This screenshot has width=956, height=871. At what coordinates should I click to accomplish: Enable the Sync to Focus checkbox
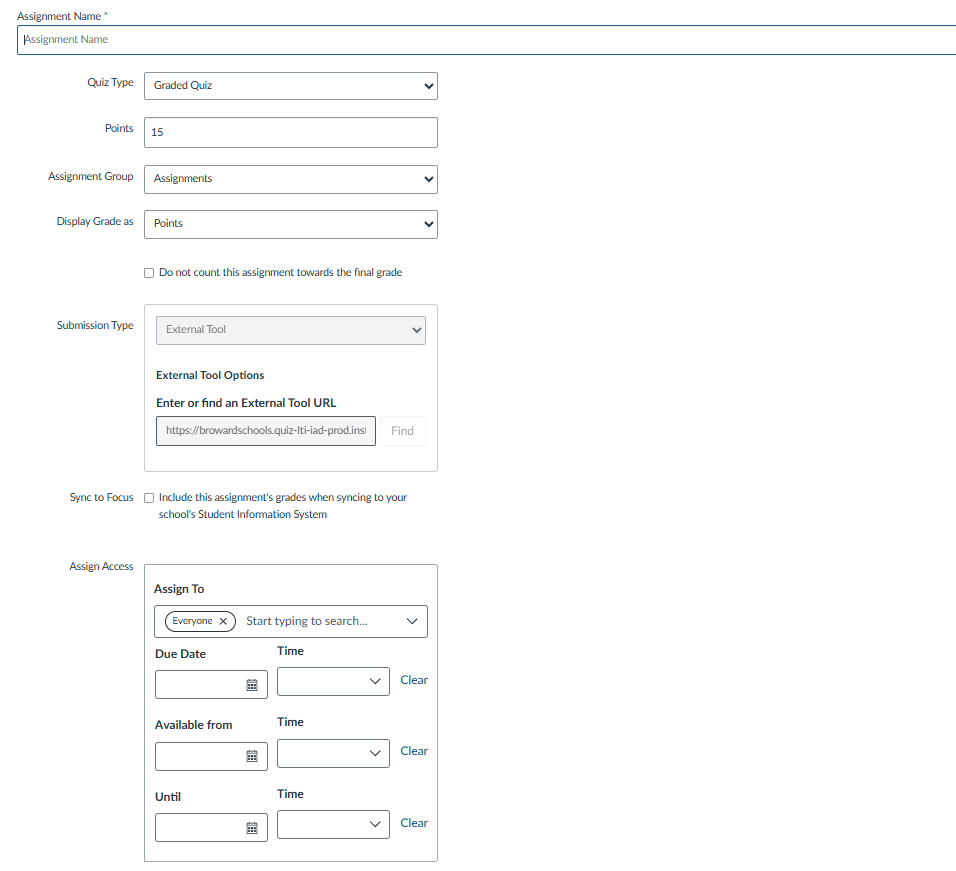coord(149,497)
